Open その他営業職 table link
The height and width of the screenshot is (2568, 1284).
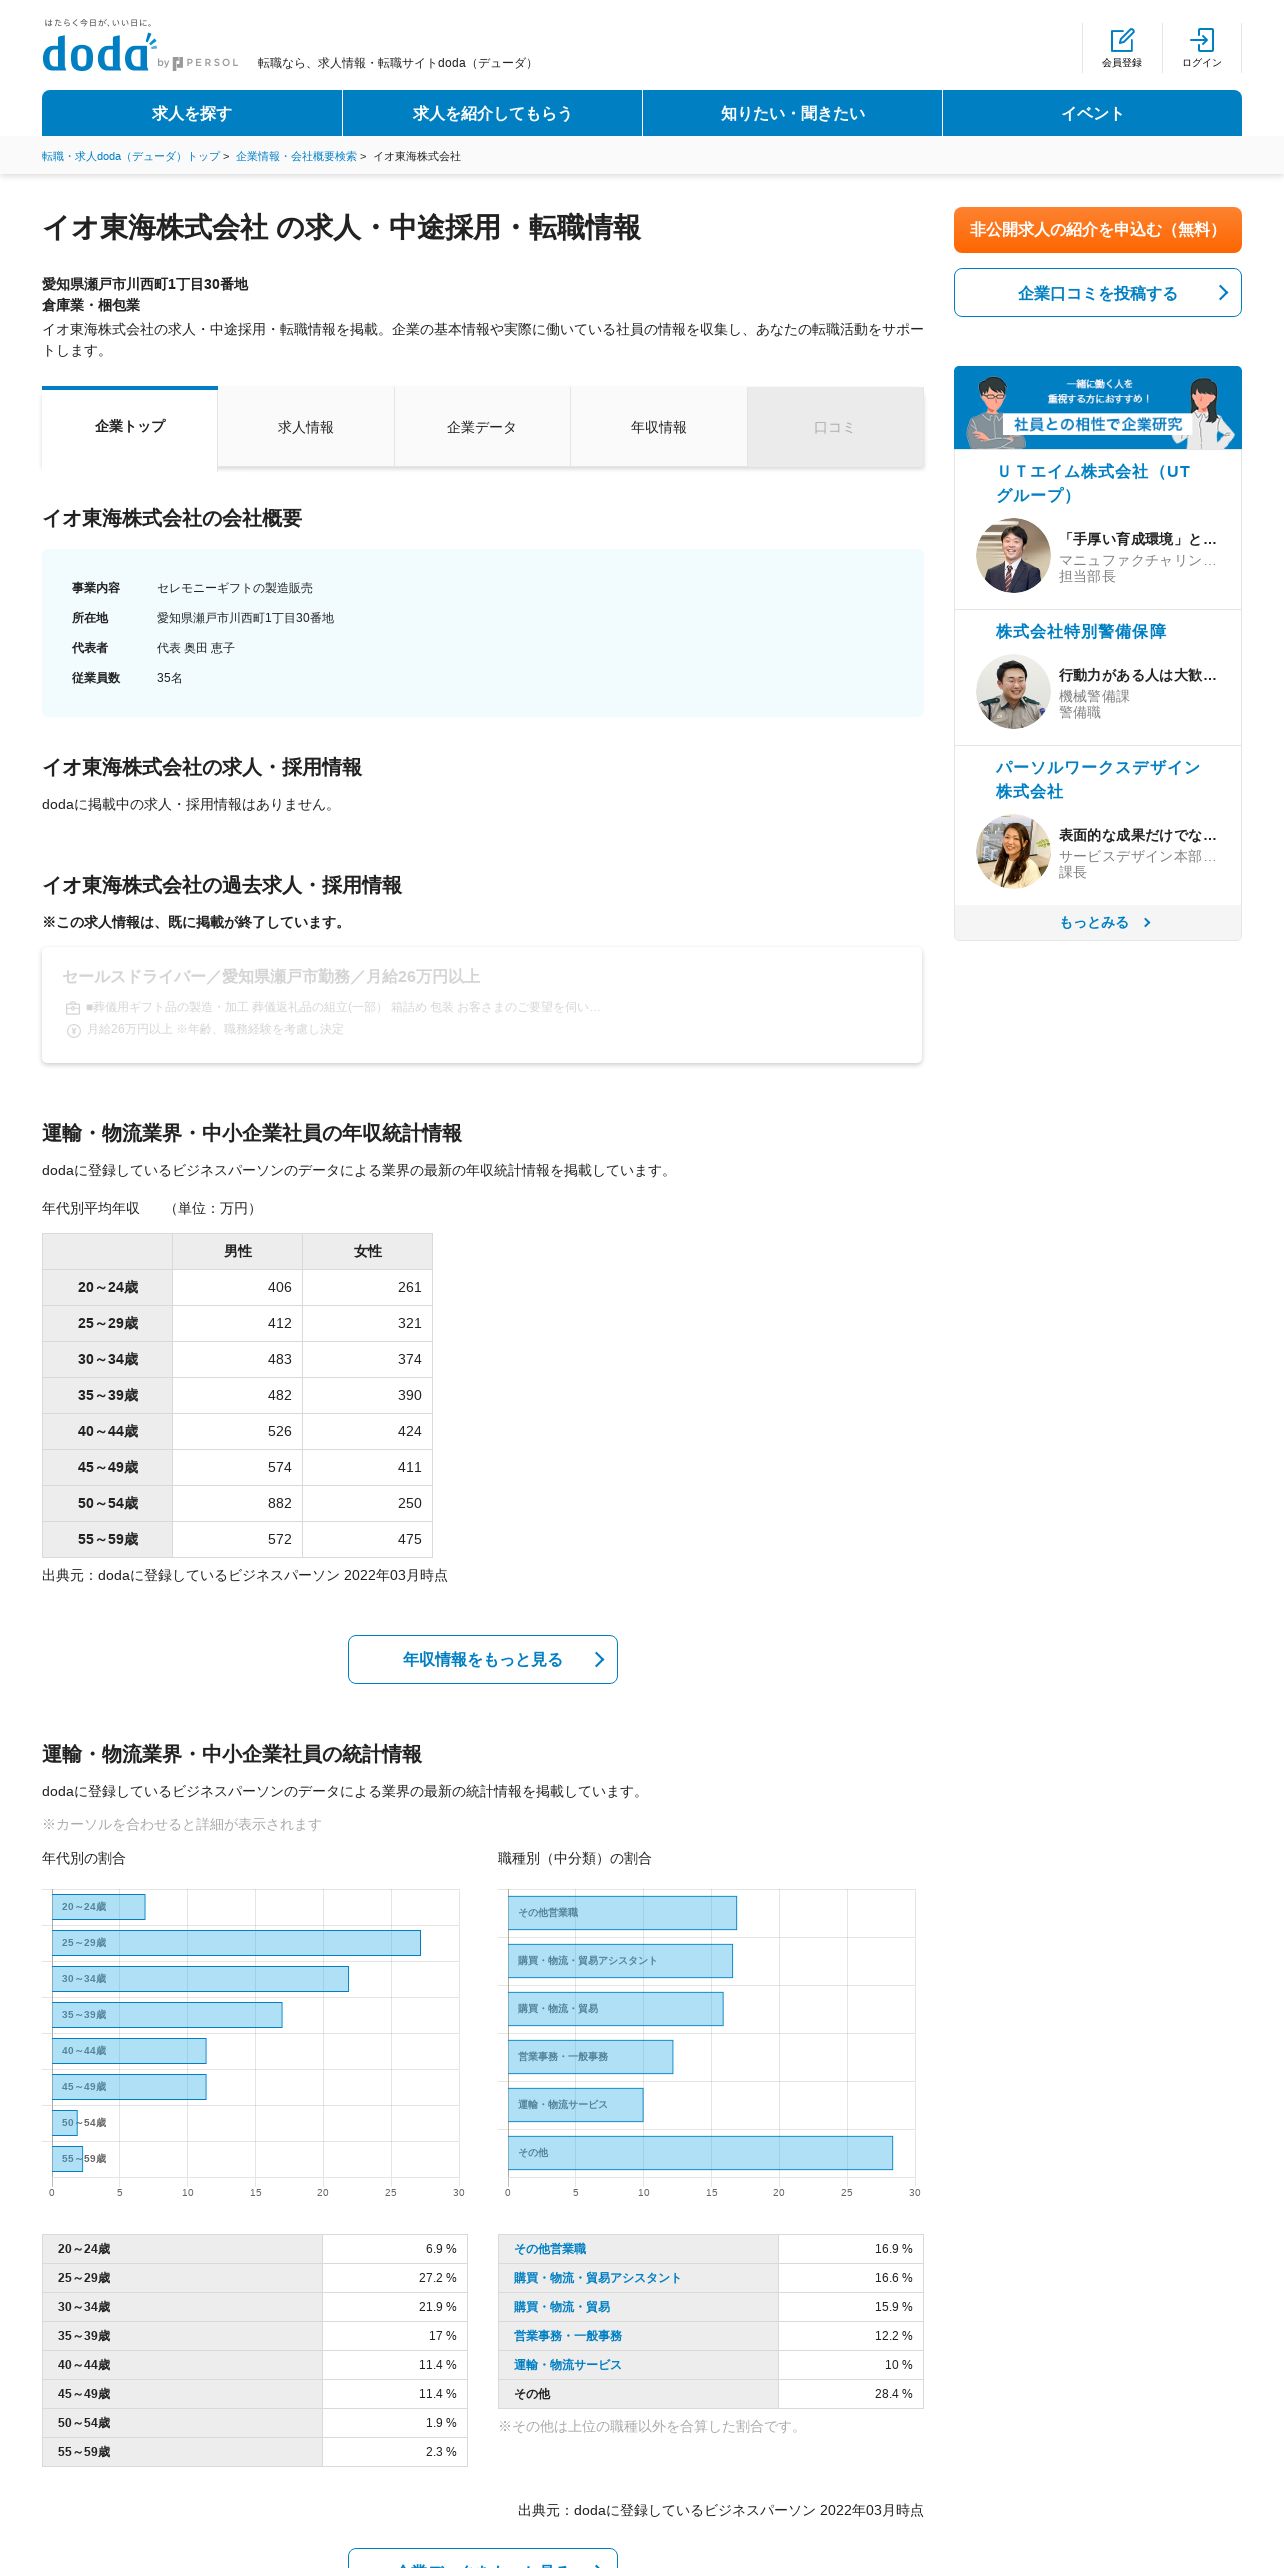click(x=550, y=2249)
